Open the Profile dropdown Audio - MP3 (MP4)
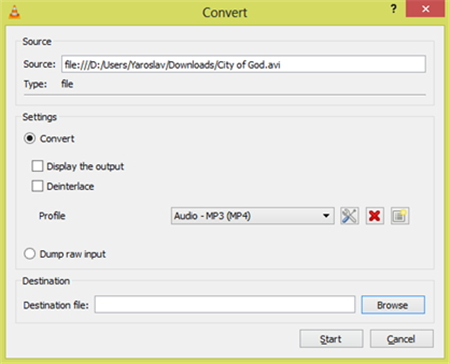The height and width of the screenshot is (364, 450). (x=252, y=216)
